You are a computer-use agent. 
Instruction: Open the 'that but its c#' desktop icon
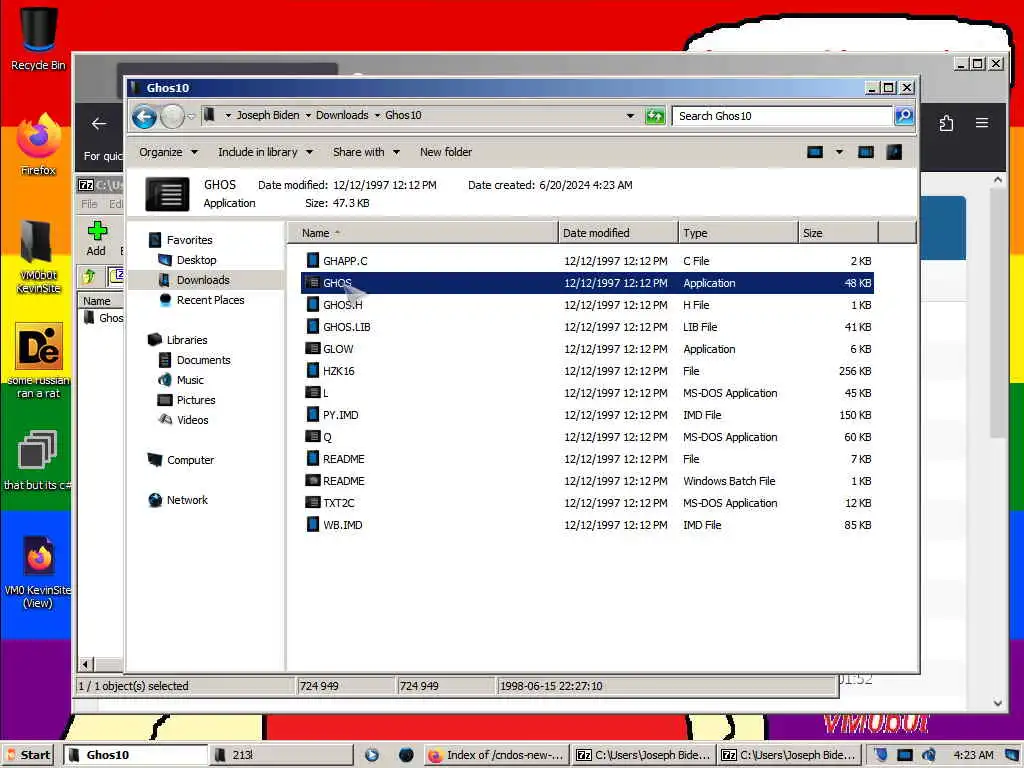coord(38,460)
